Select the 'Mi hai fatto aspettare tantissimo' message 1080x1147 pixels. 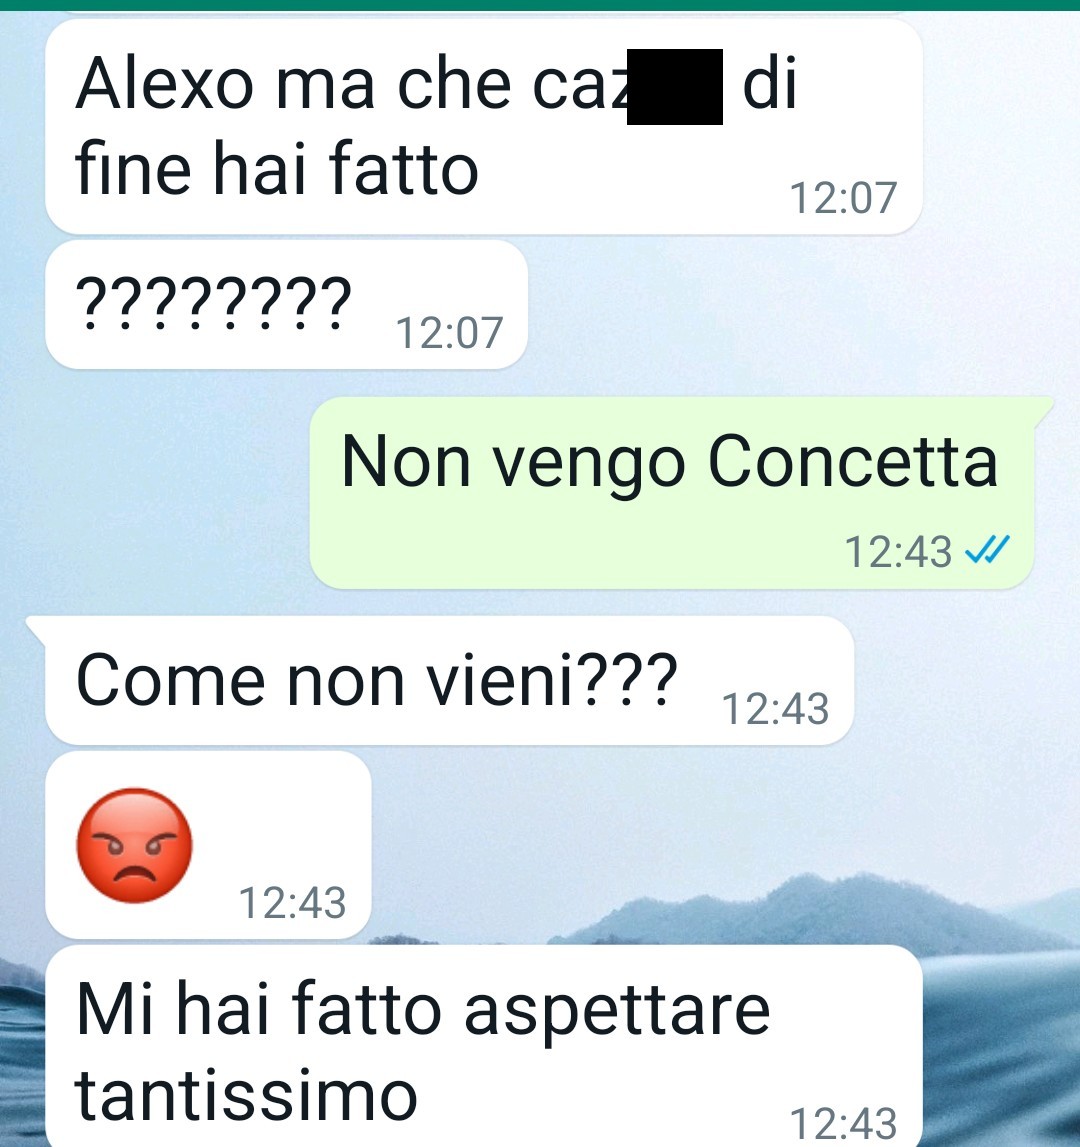(x=484, y=1047)
